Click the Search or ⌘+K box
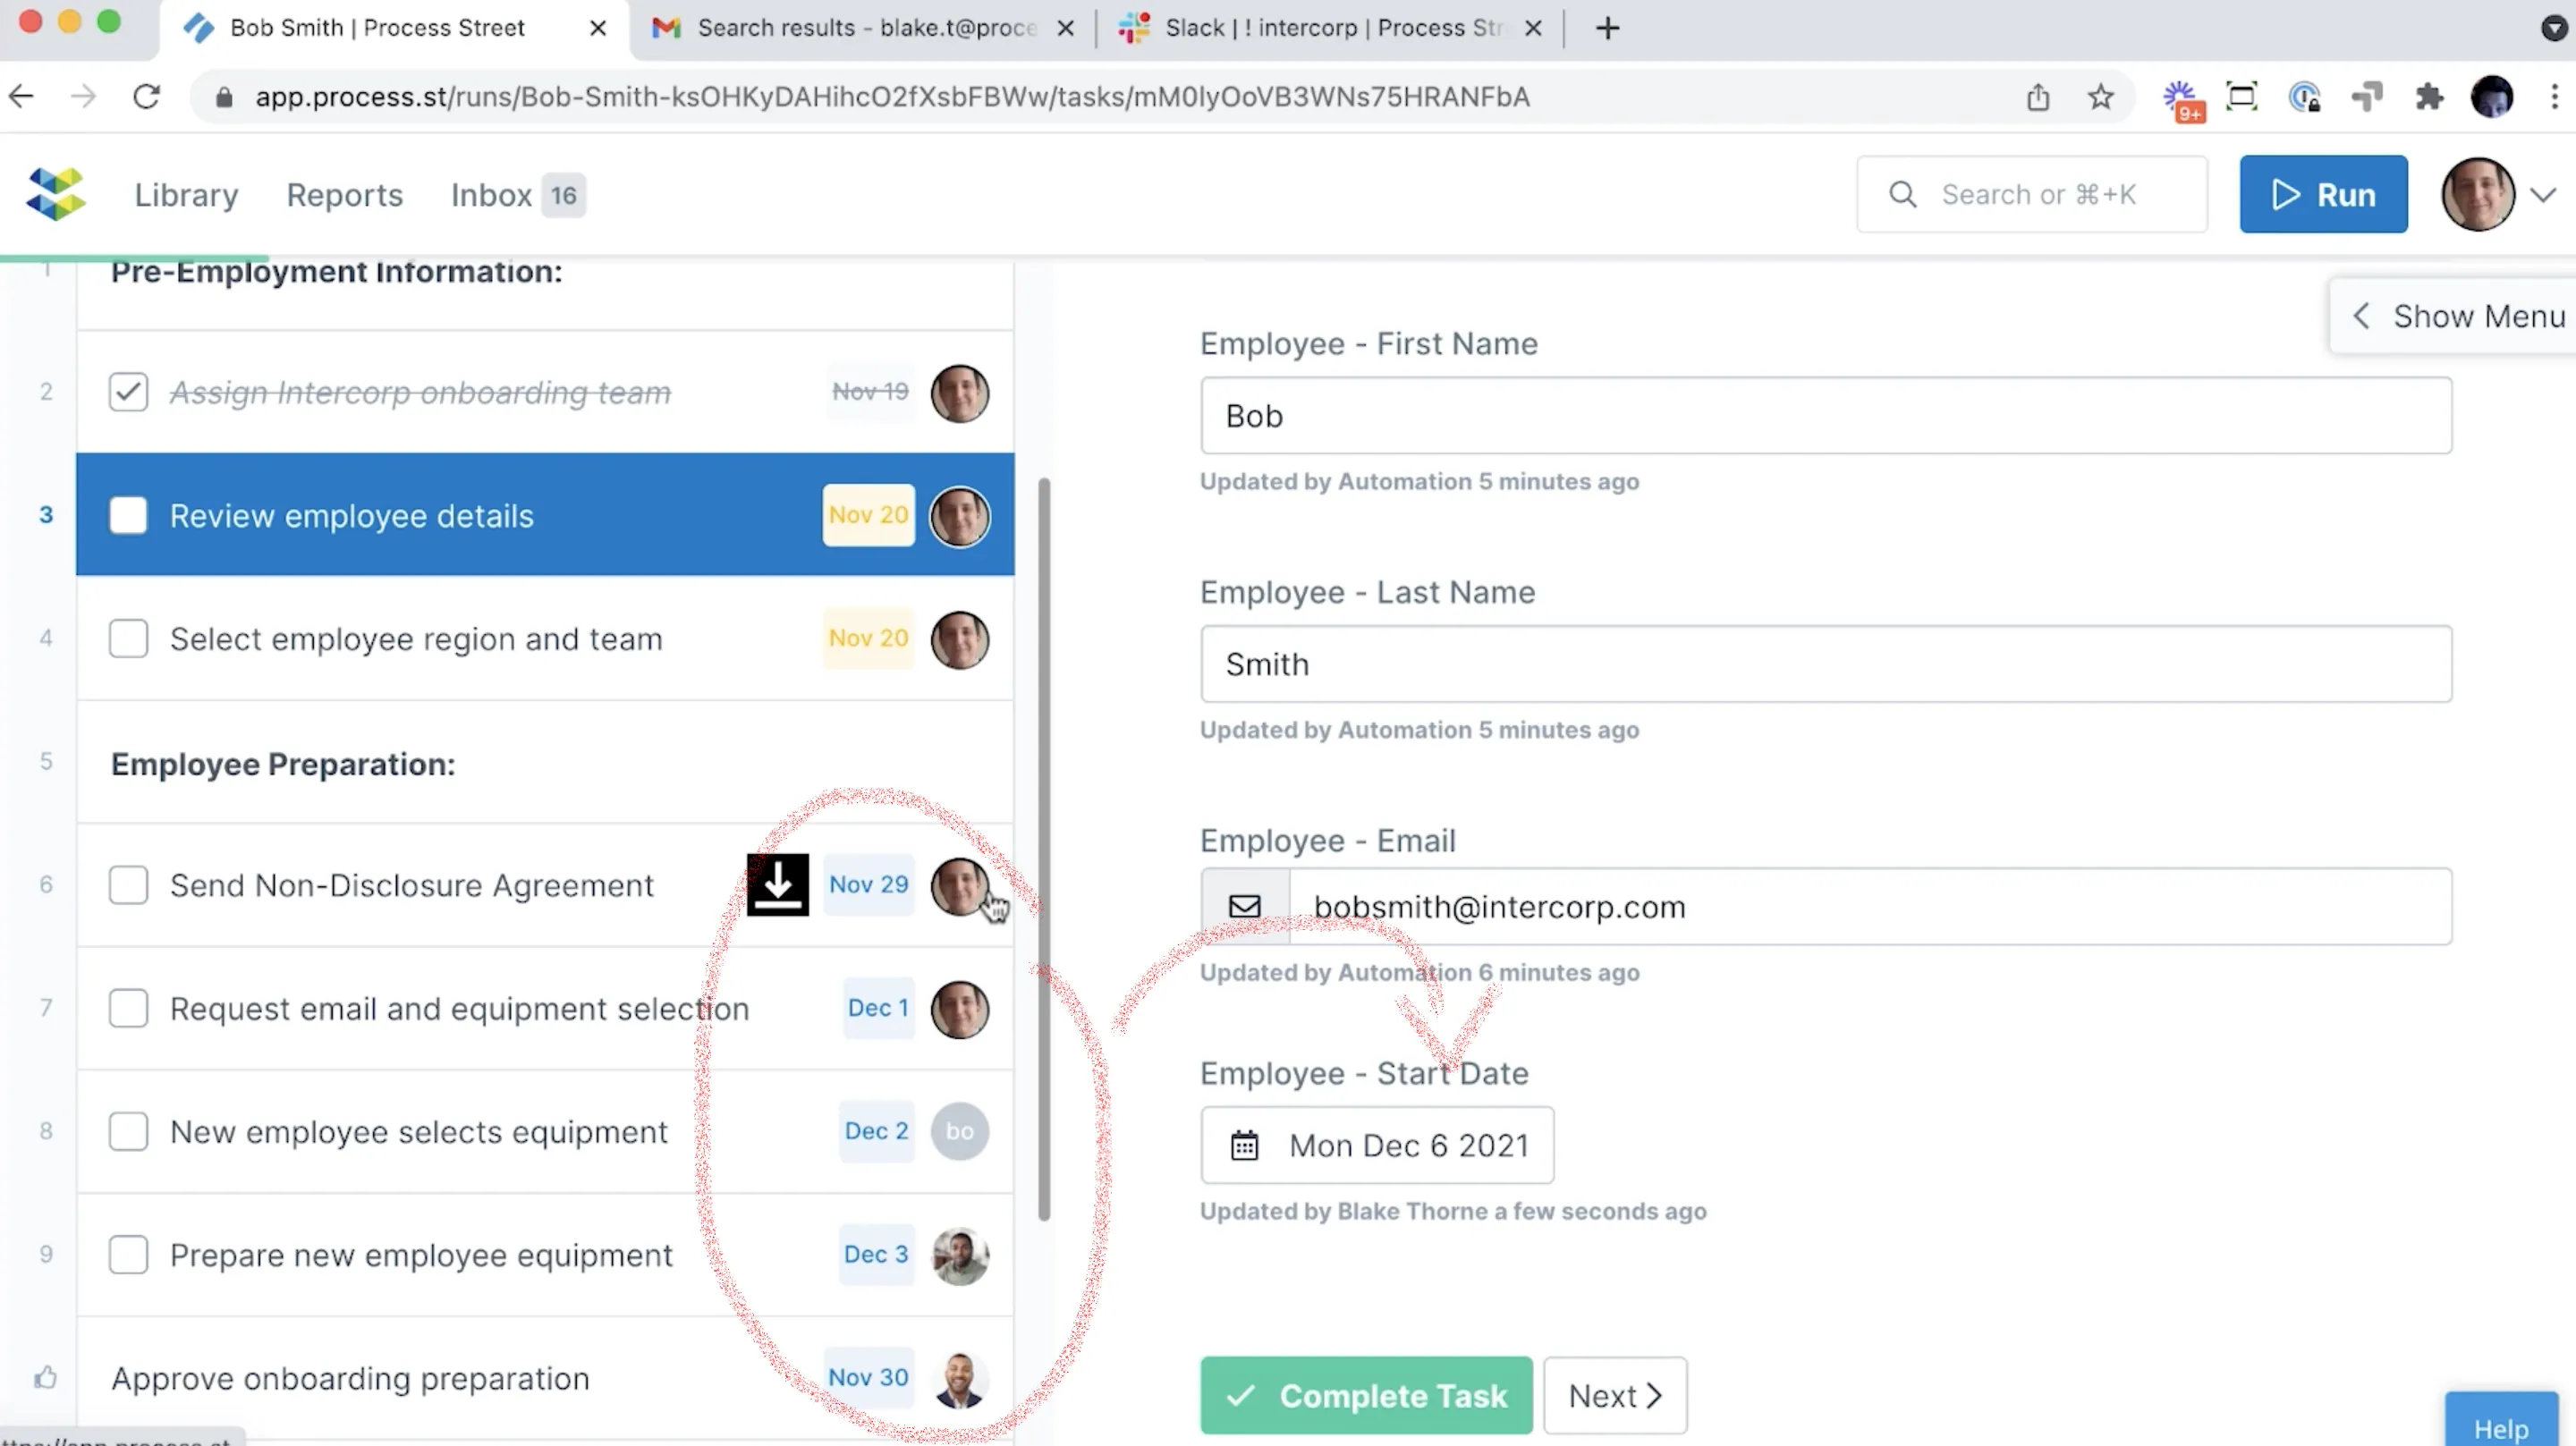The image size is (2576, 1446). click(2032, 194)
